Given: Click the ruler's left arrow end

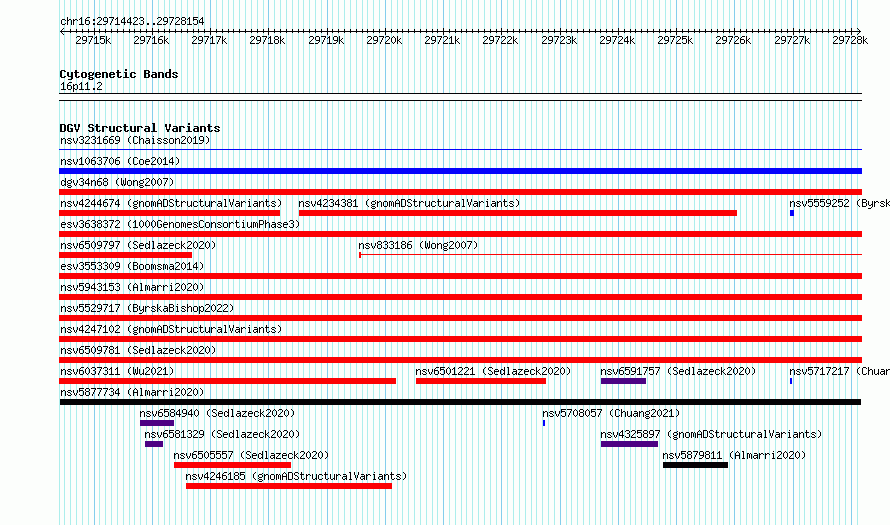Looking at the screenshot, I should 62,31.
